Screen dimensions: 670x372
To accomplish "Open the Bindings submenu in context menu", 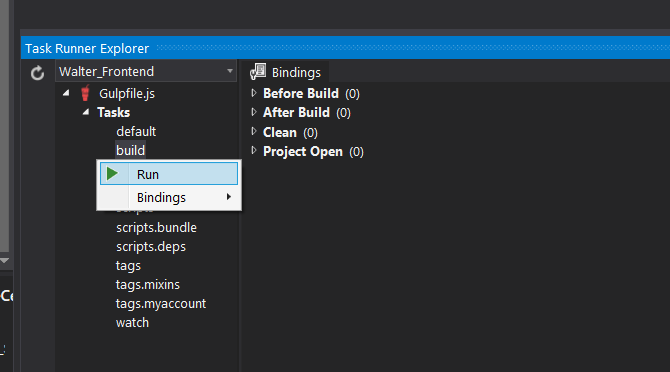I will pos(169,197).
